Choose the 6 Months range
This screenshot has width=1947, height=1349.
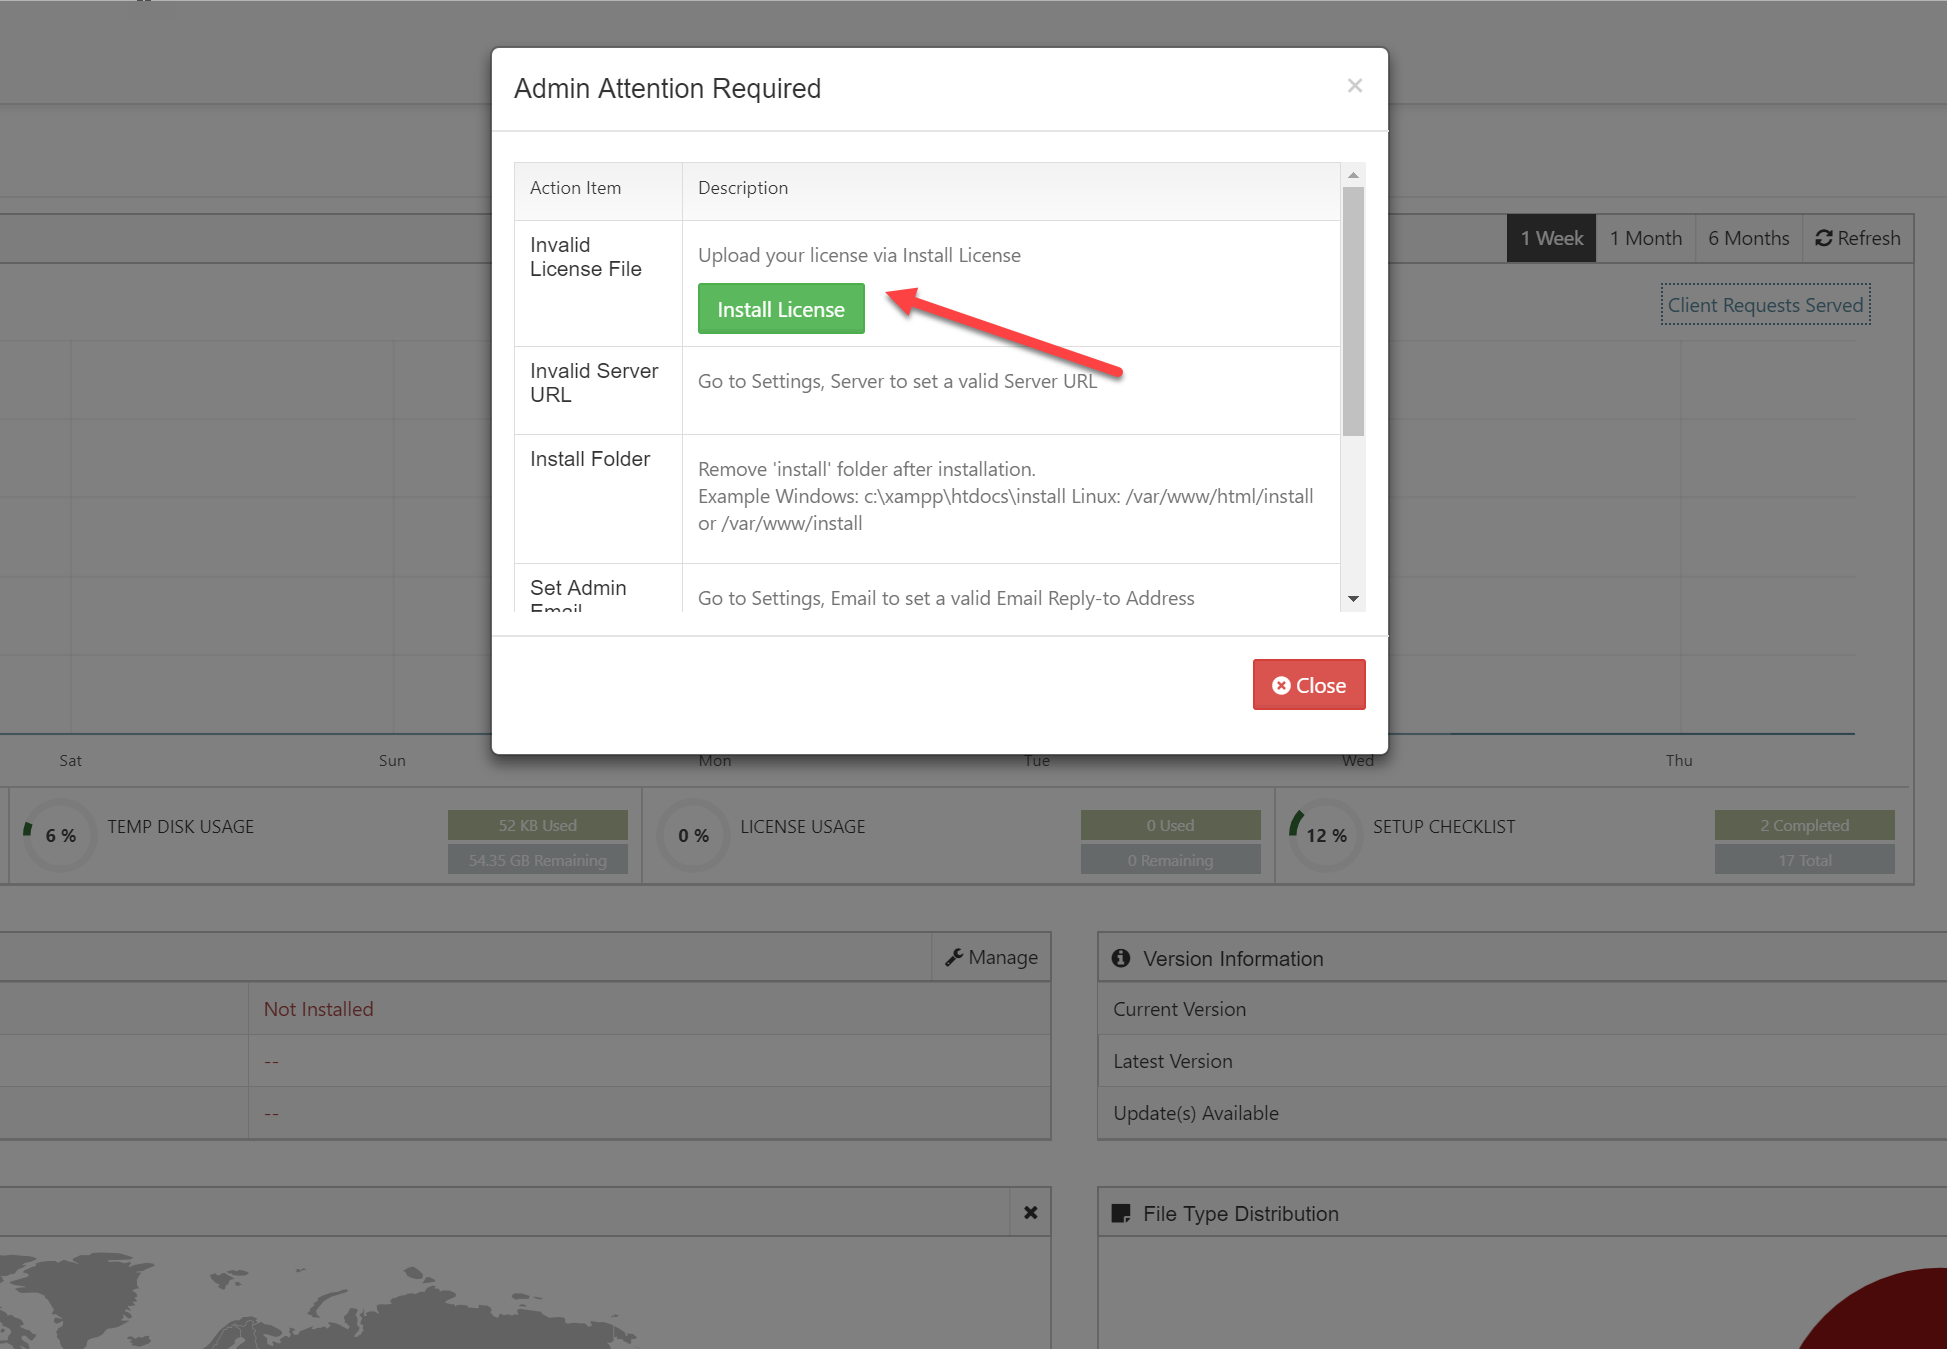pyautogui.click(x=1747, y=238)
